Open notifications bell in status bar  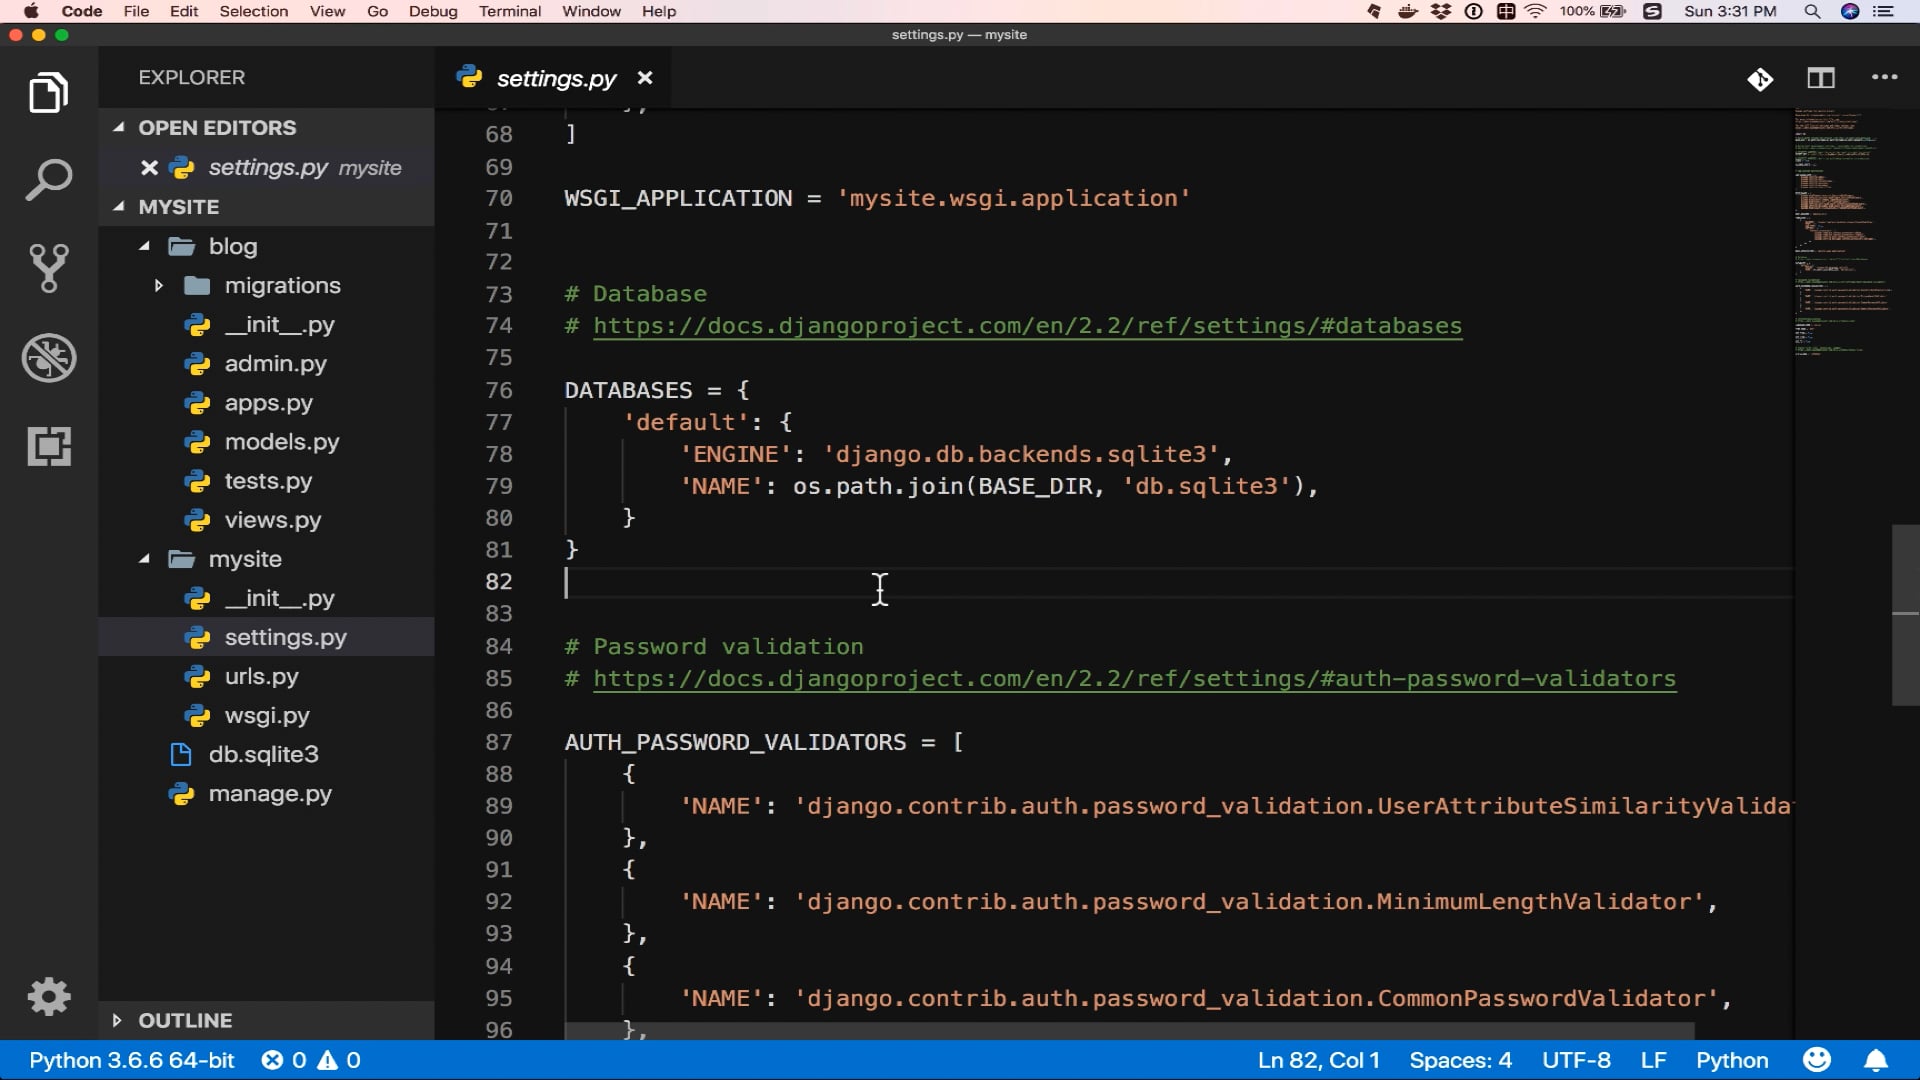pyautogui.click(x=1876, y=1060)
